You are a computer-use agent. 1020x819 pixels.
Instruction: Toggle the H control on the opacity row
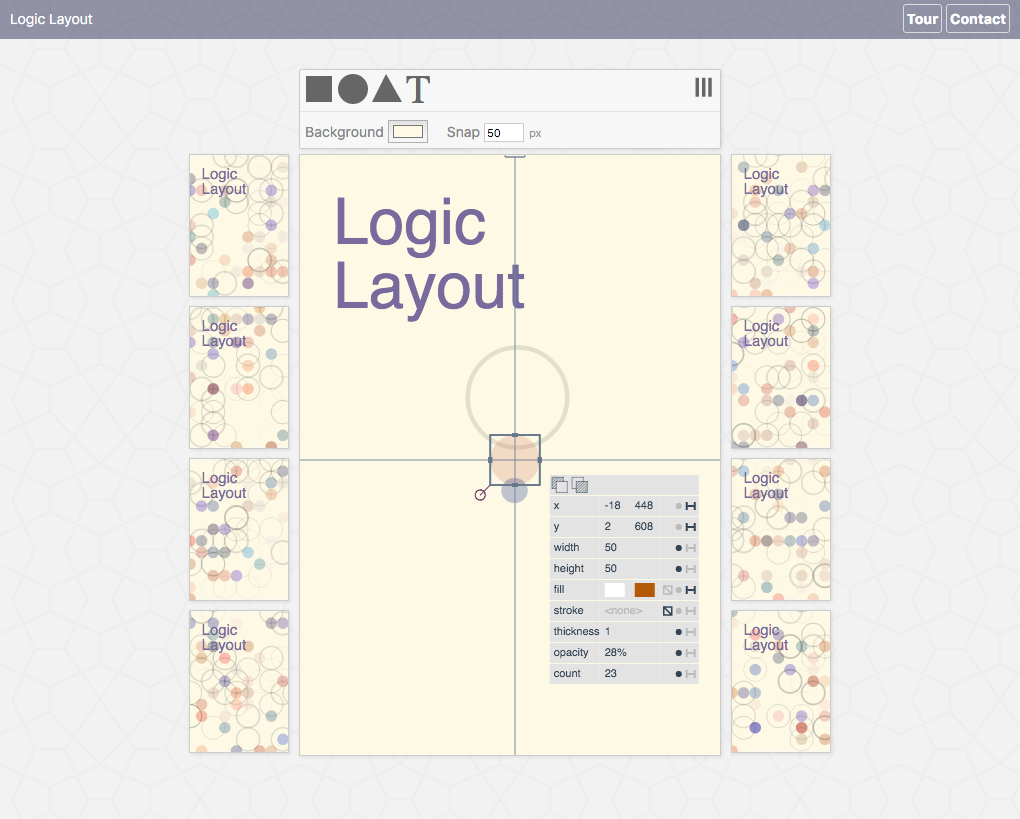[x=690, y=652]
